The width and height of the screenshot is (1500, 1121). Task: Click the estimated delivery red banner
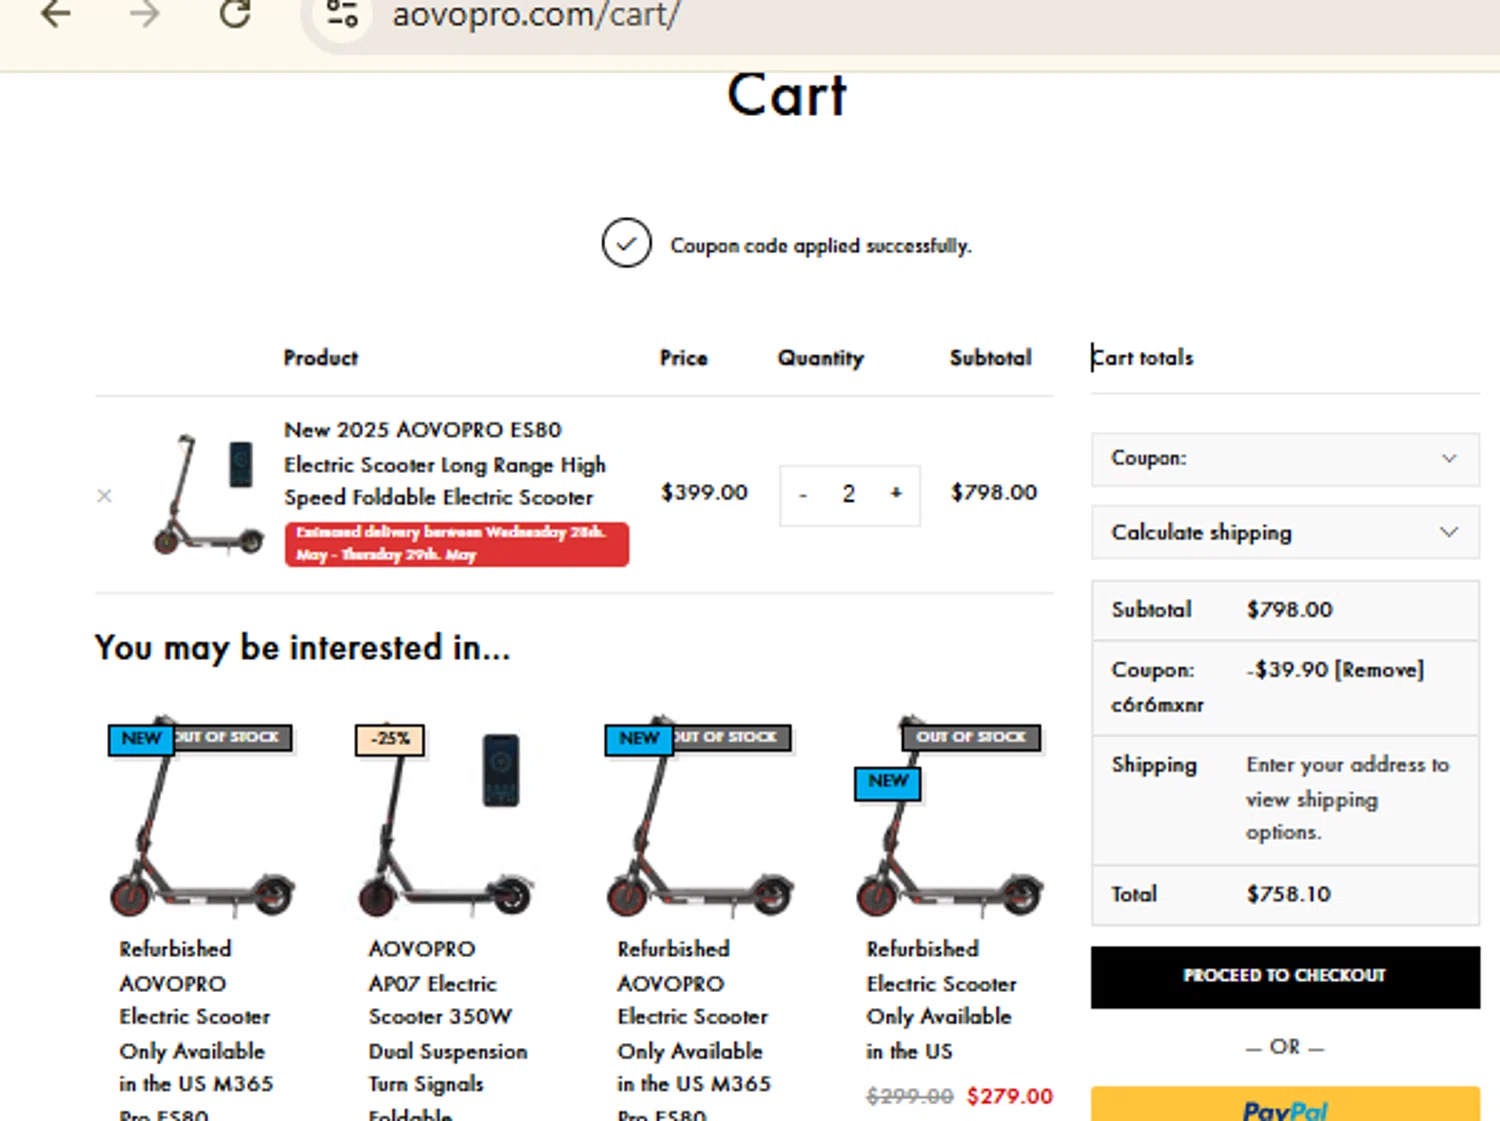pyautogui.click(x=457, y=544)
